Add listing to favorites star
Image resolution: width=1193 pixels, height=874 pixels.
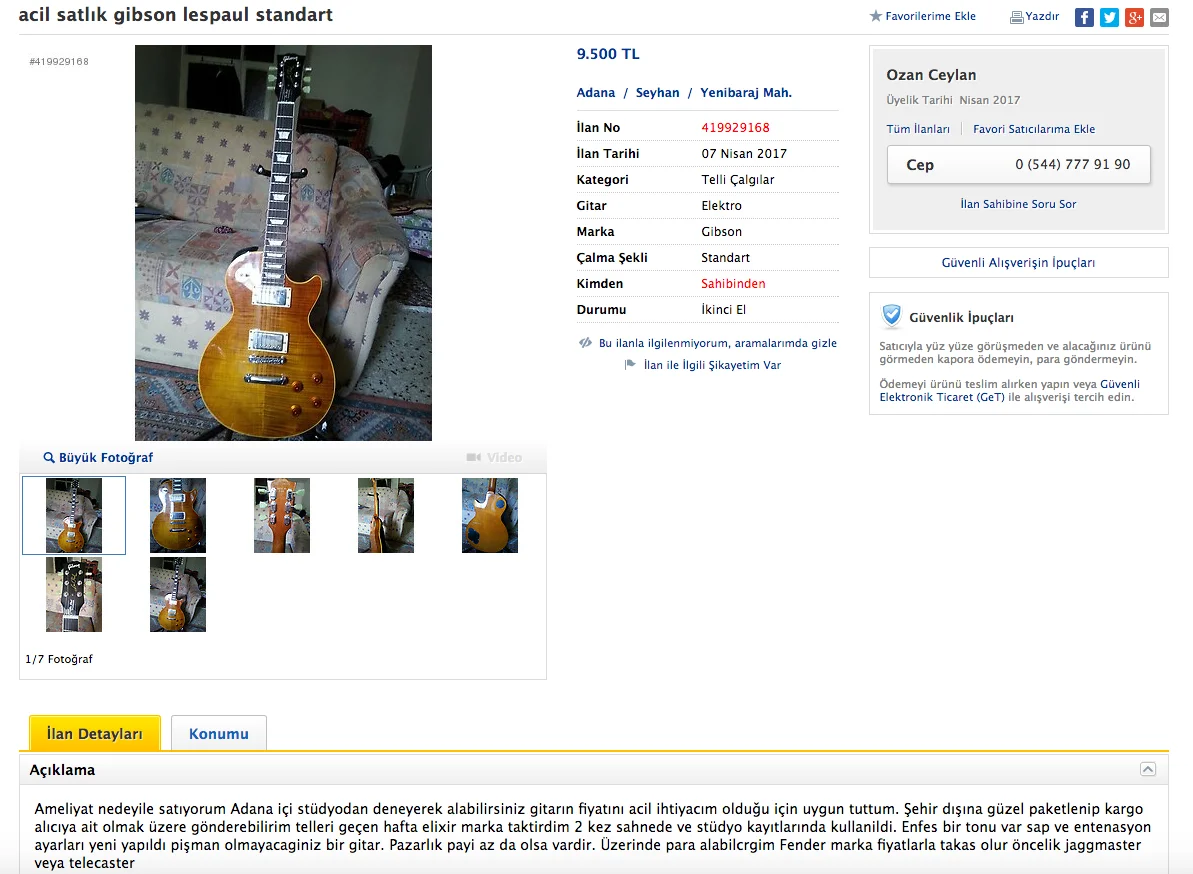coord(876,16)
